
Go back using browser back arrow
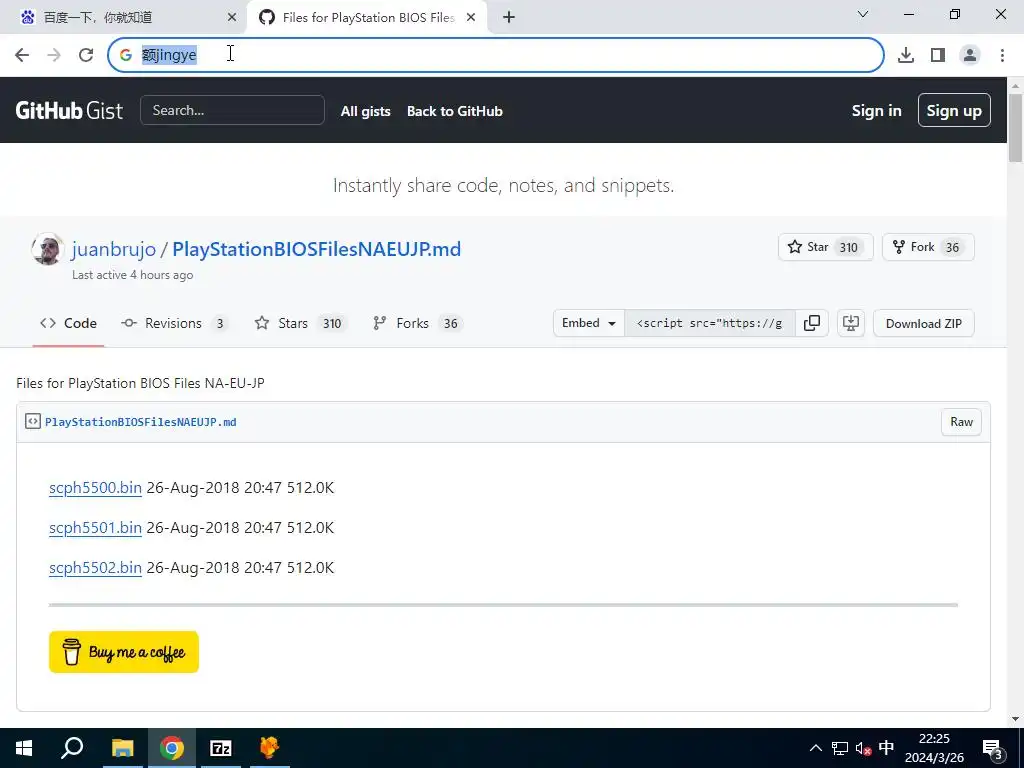pos(22,55)
